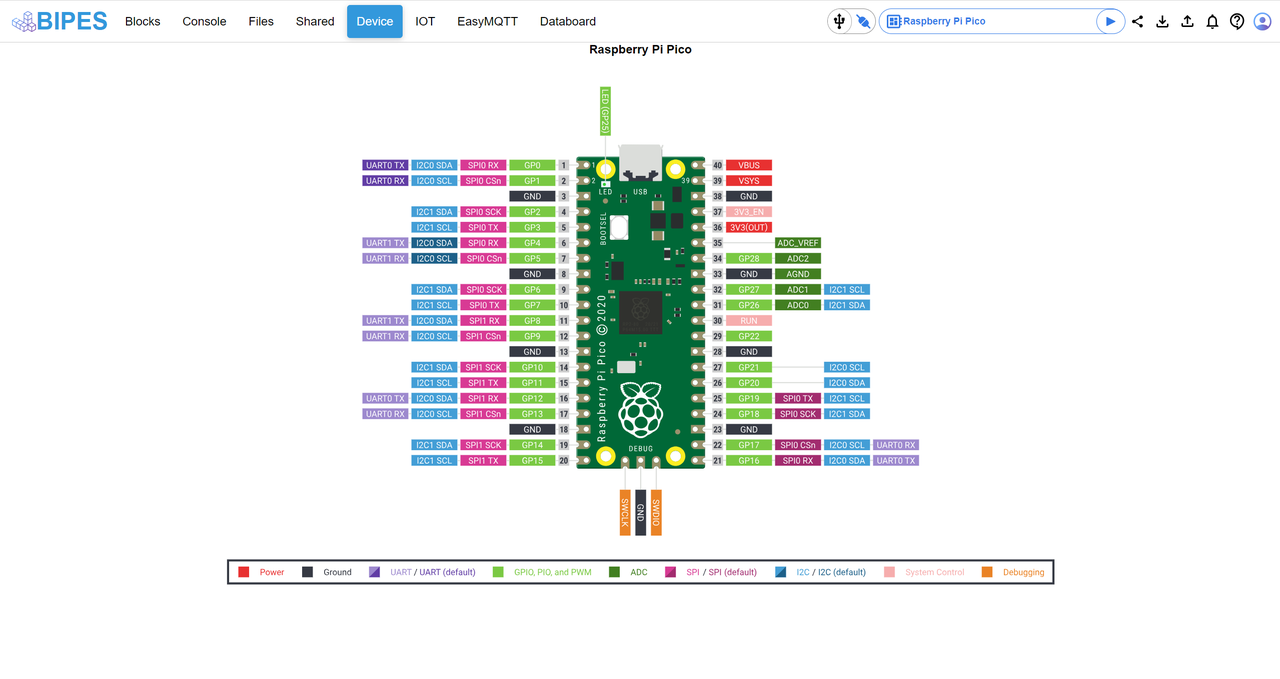Click the GPIO, PIO, and PWM legend text
This screenshot has height=679, width=1280.
click(x=555, y=572)
